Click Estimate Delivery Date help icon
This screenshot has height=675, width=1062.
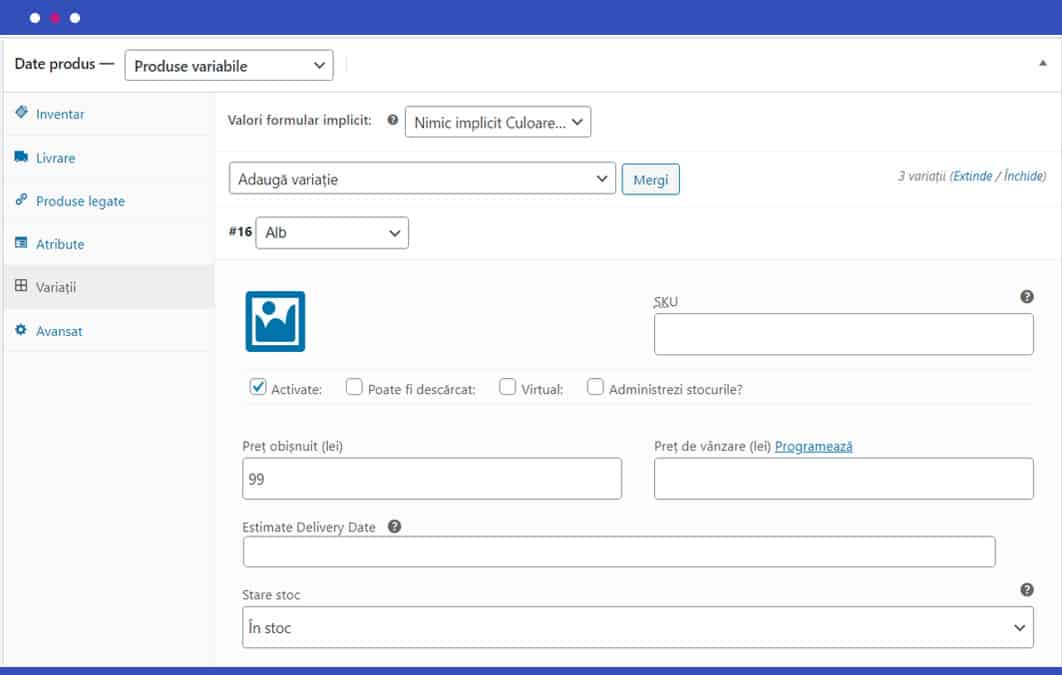[x=394, y=526]
